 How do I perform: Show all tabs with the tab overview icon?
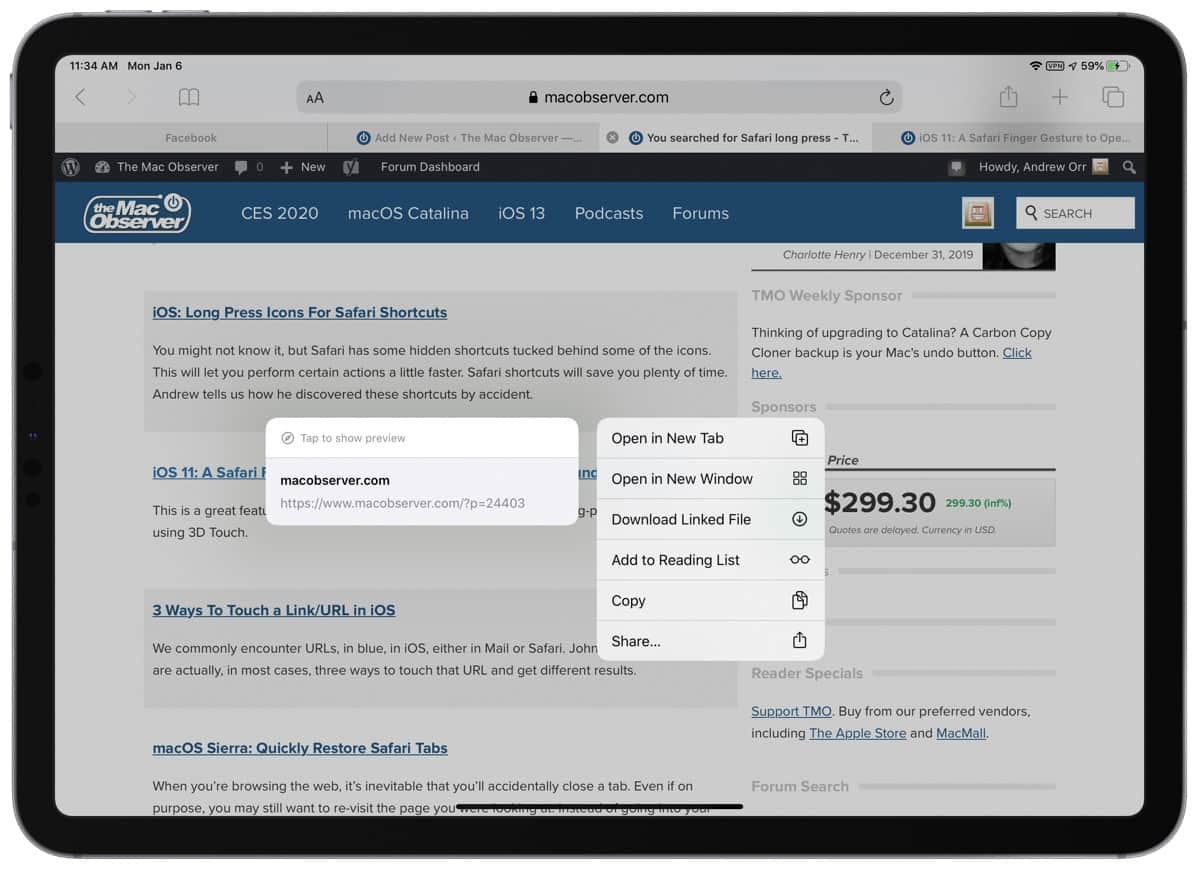pos(1113,97)
